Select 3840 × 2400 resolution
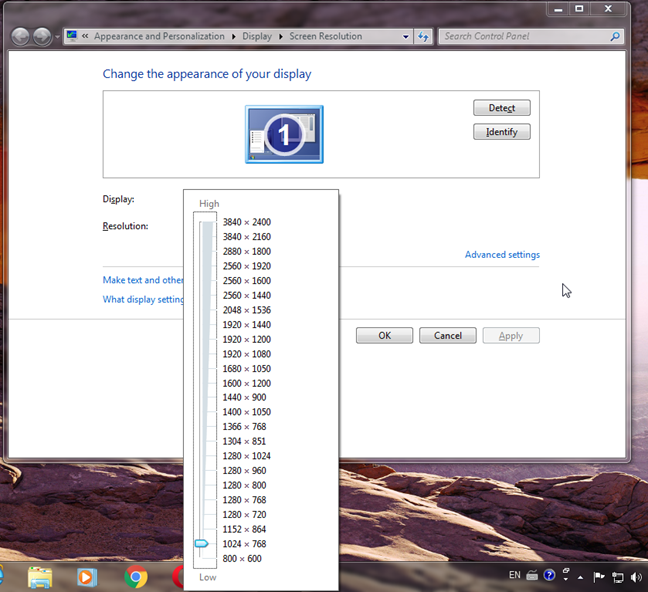The height and width of the screenshot is (592, 648). click(247, 222)
